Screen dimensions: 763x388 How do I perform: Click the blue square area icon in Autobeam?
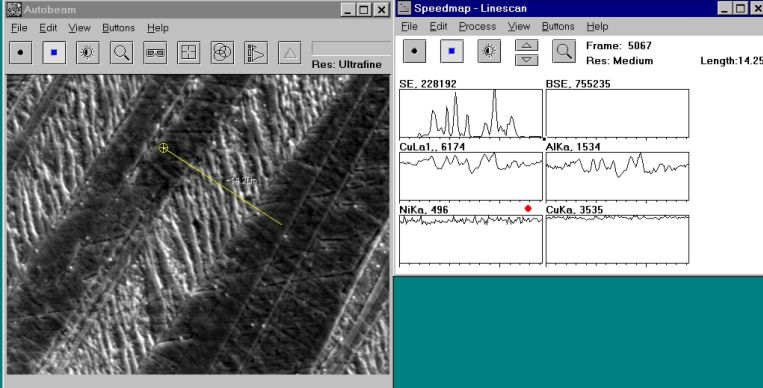tap(54, 53)
